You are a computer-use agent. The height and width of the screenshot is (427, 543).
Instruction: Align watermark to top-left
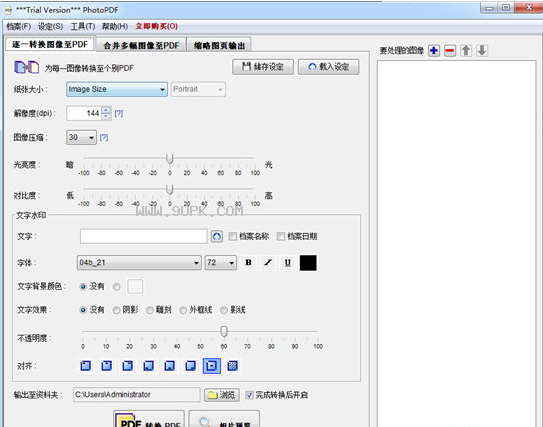86,366
